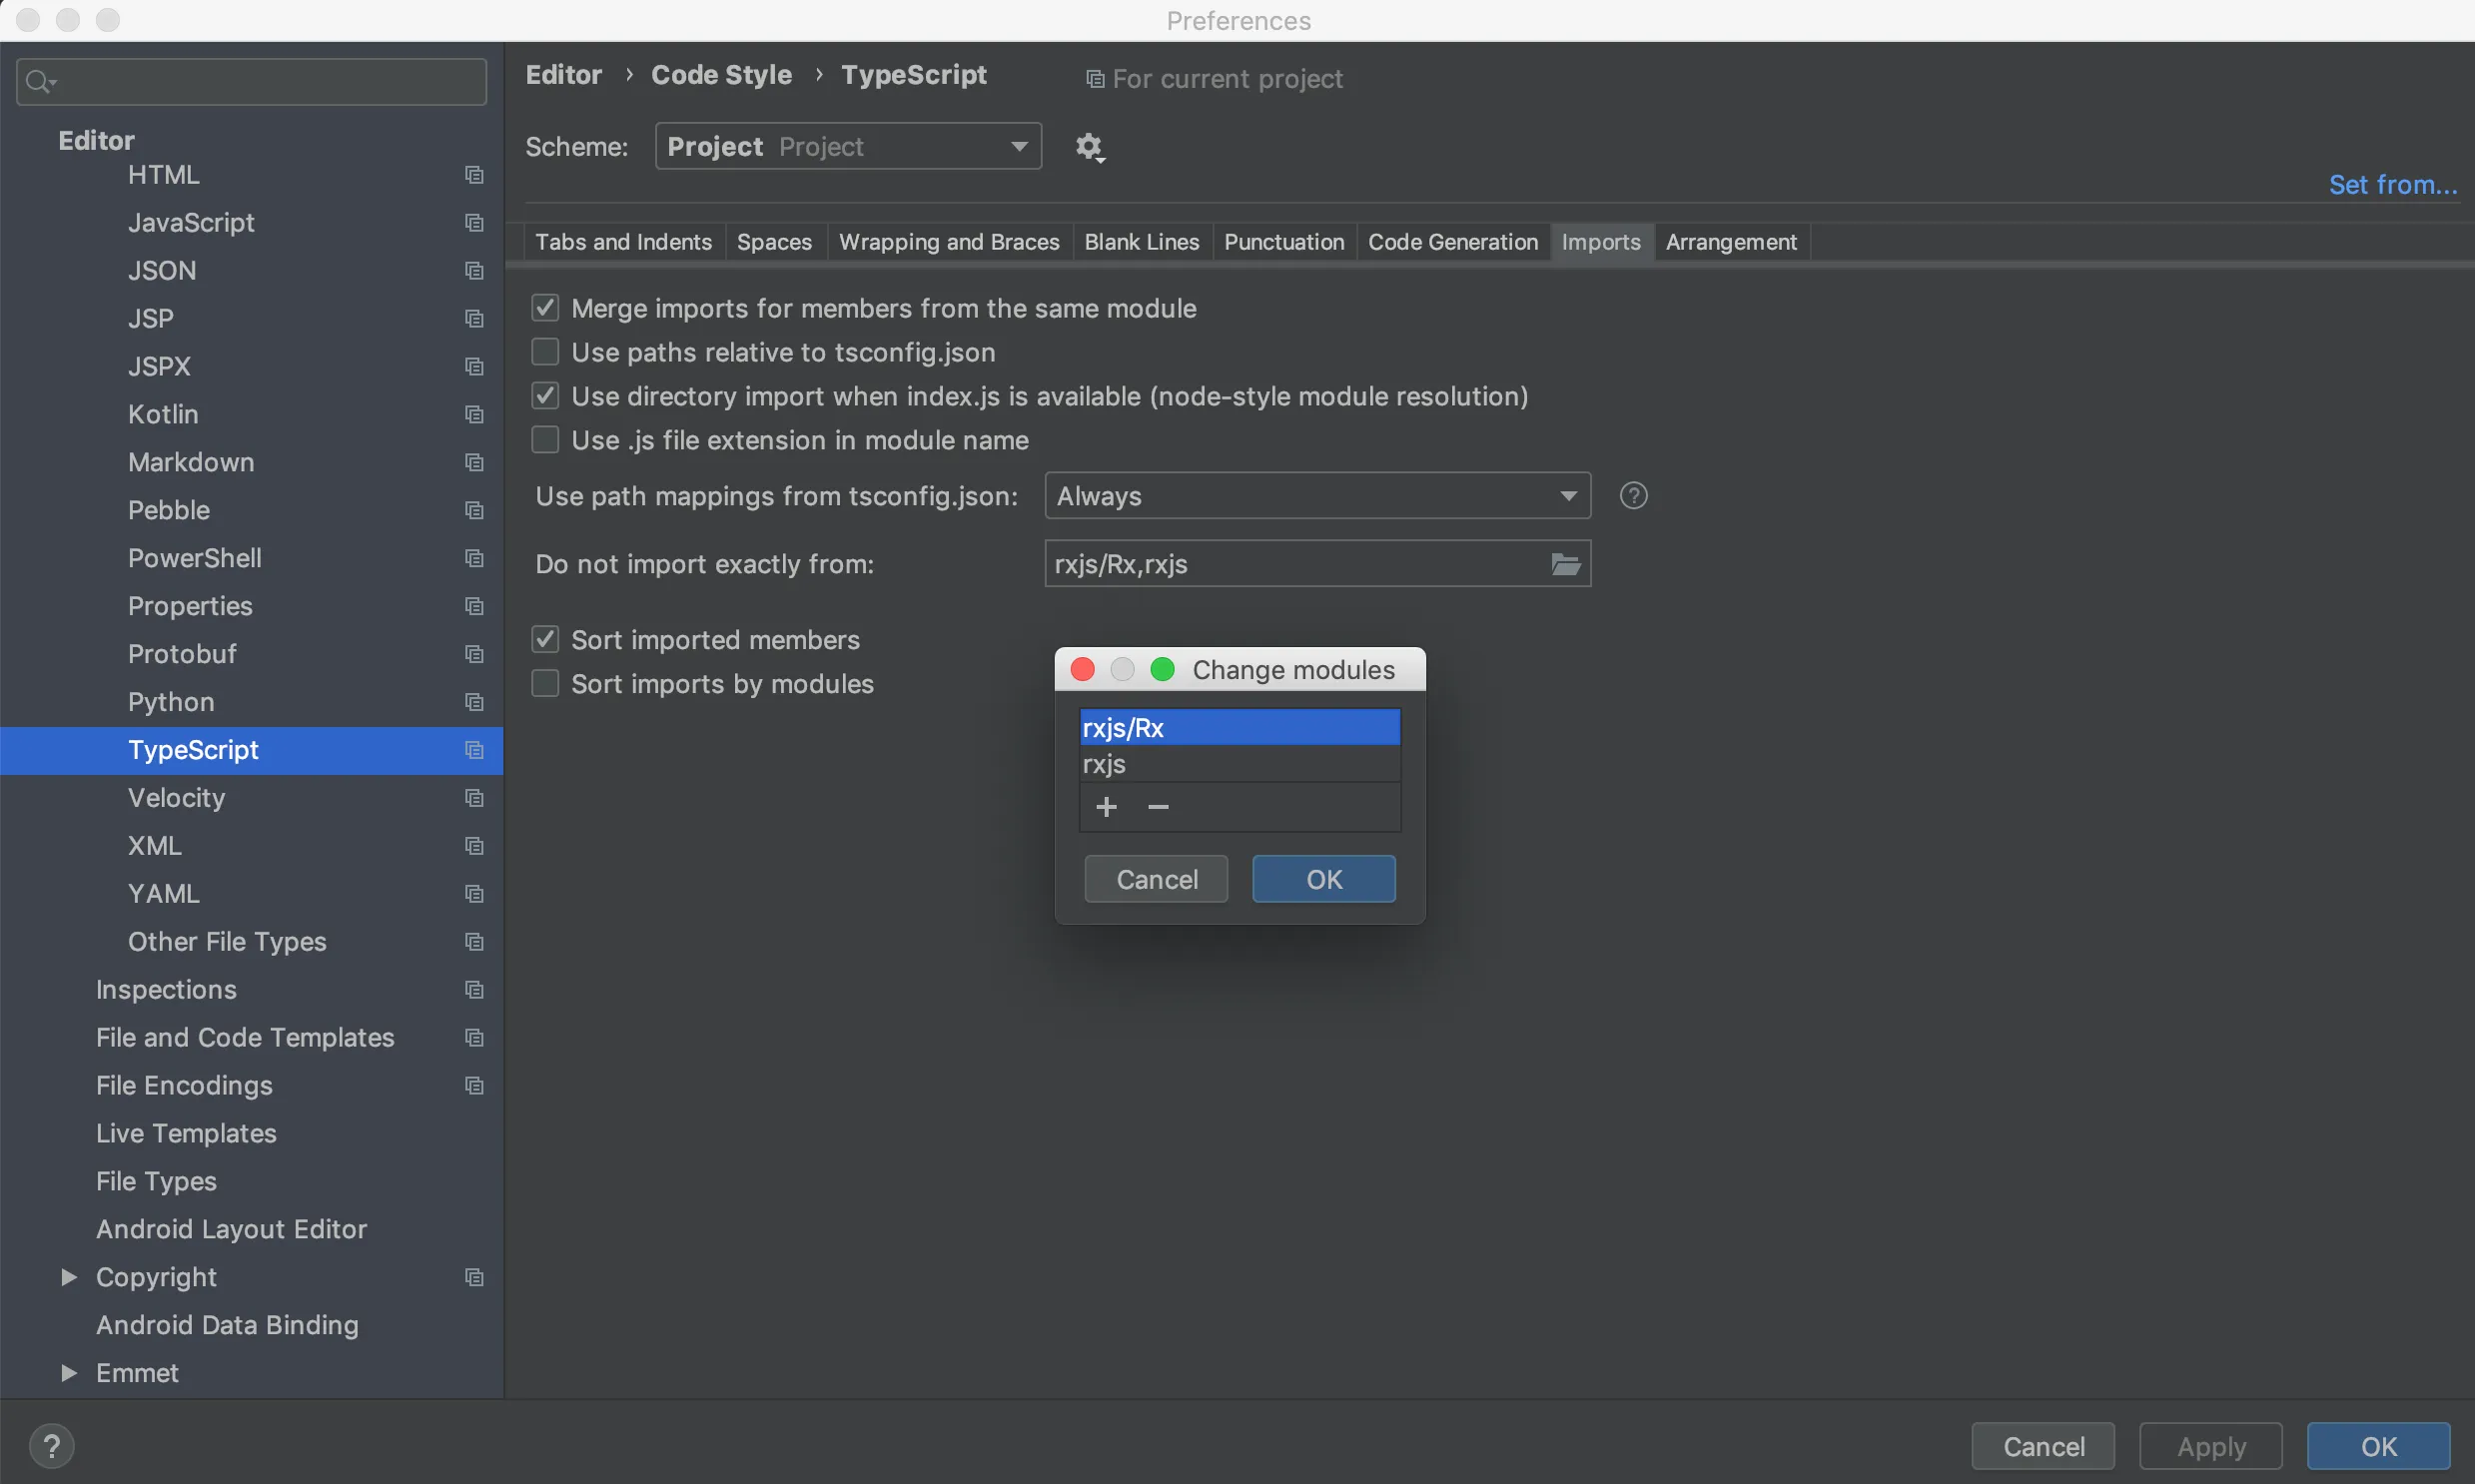2475x1484 pixels.
Task: Open the path mappings Always dropdown
Action: (1316, 496)
